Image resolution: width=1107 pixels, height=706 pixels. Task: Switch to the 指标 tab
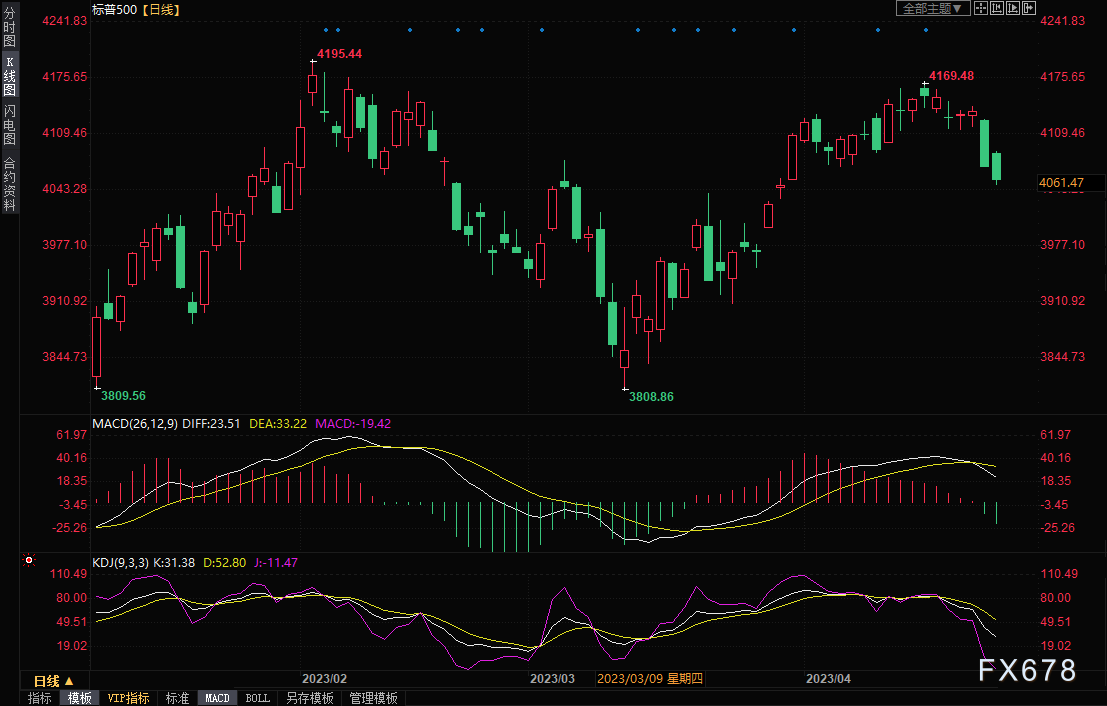(x=40, y=698)
